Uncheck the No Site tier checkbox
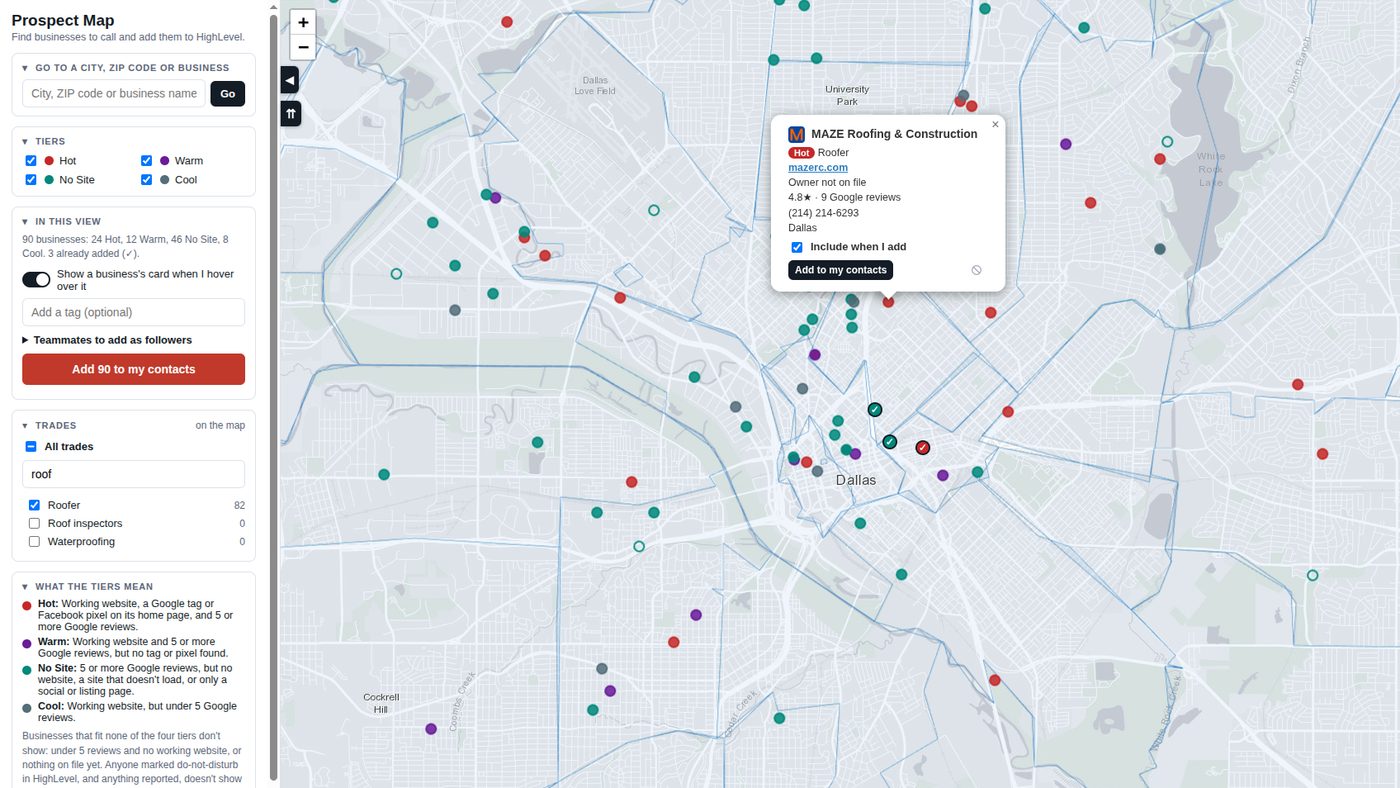This screenshot has height=788, width=1400. tap(31, 180)
